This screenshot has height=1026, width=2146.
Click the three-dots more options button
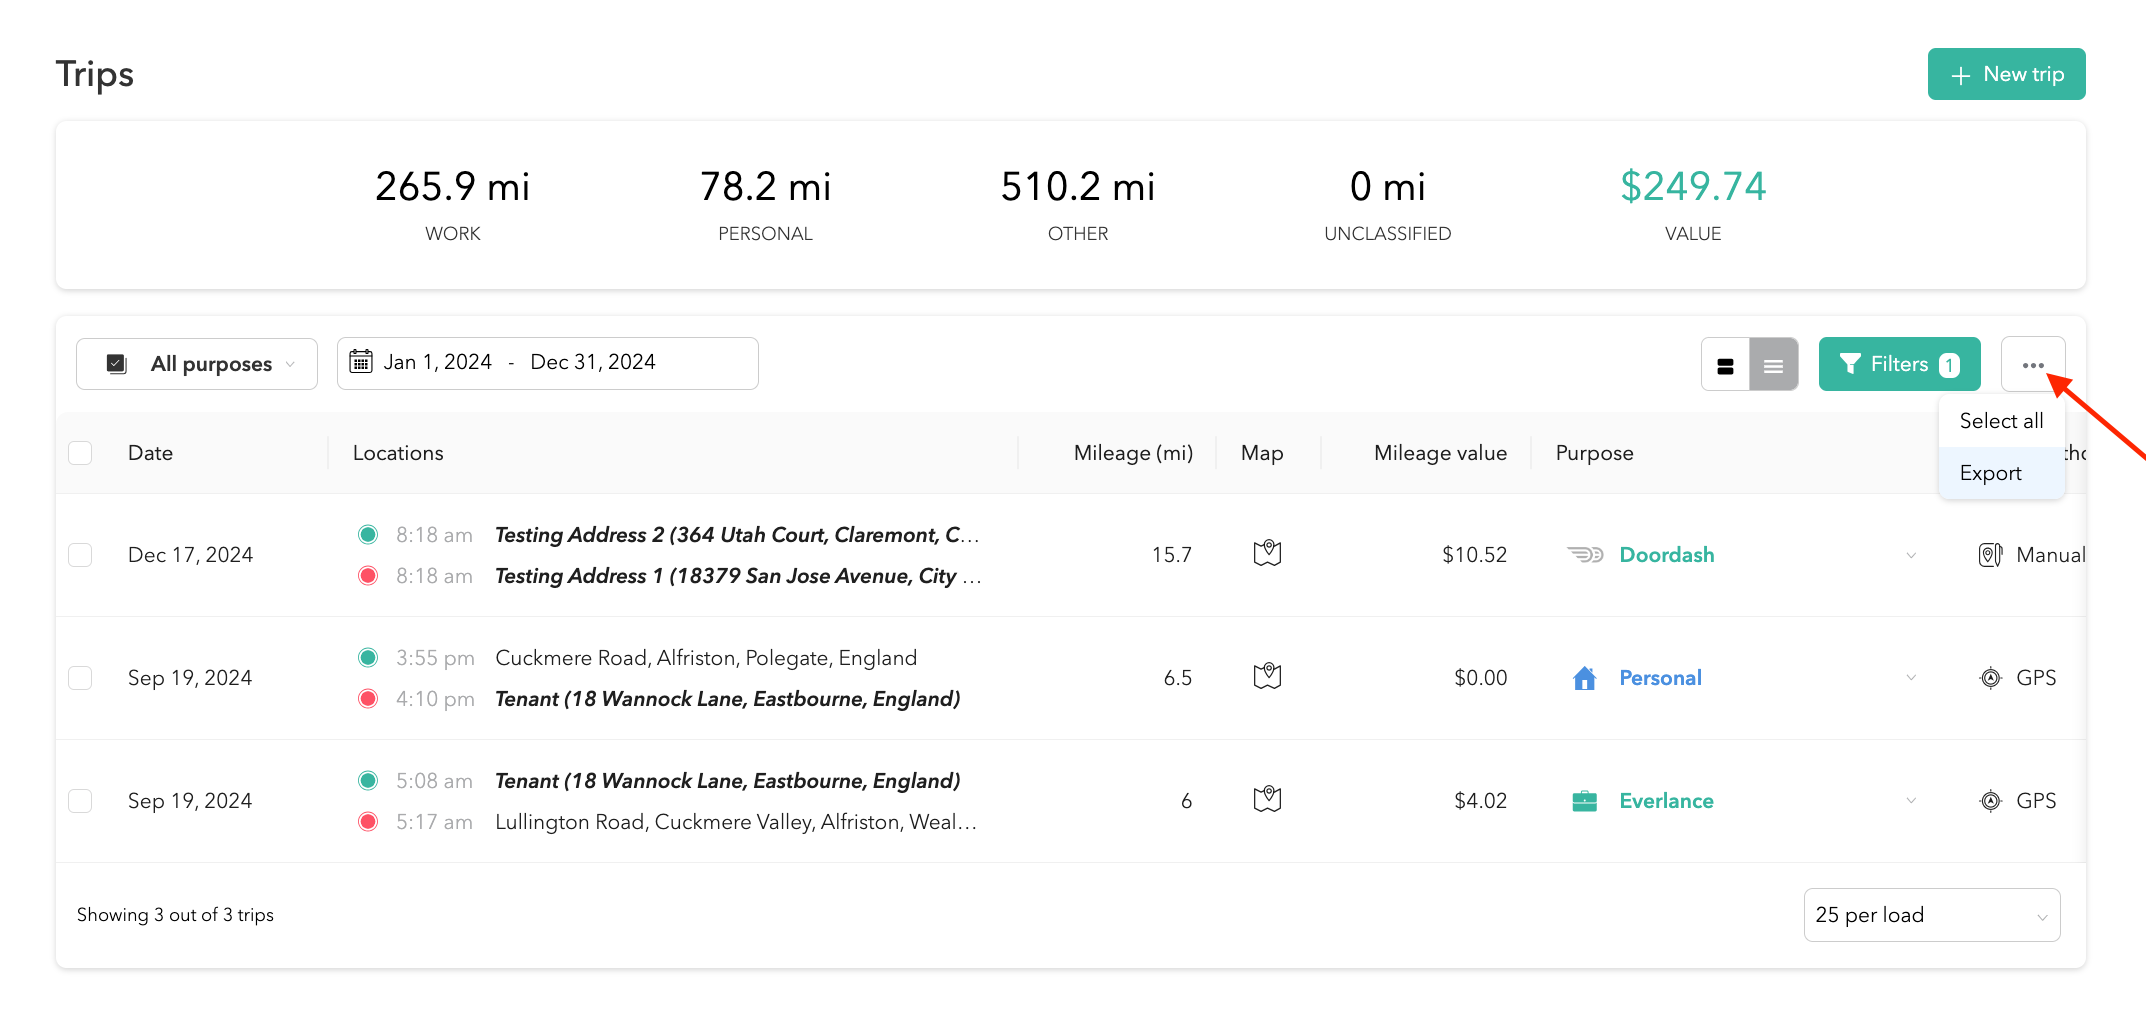tap(2032, 365)
